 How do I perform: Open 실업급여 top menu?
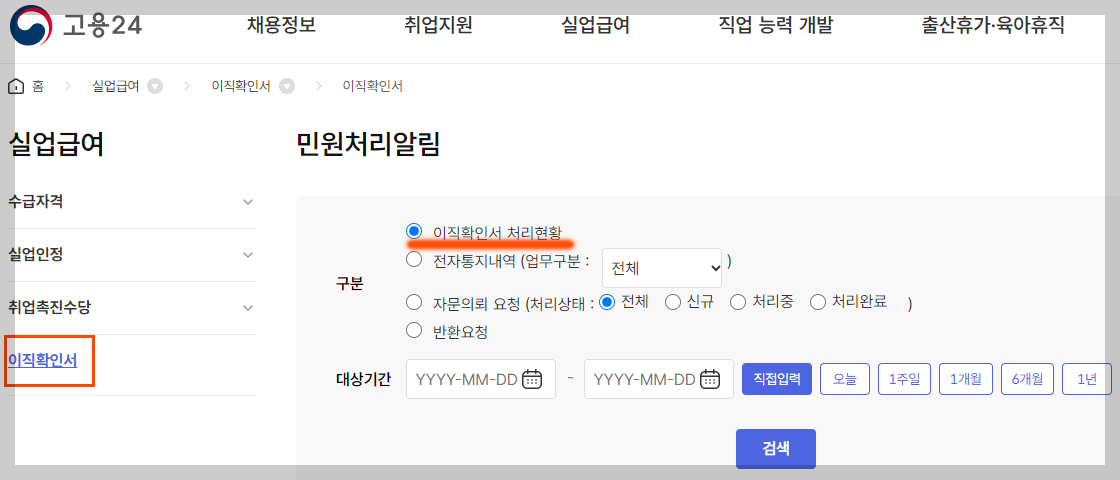click(595, 26)
